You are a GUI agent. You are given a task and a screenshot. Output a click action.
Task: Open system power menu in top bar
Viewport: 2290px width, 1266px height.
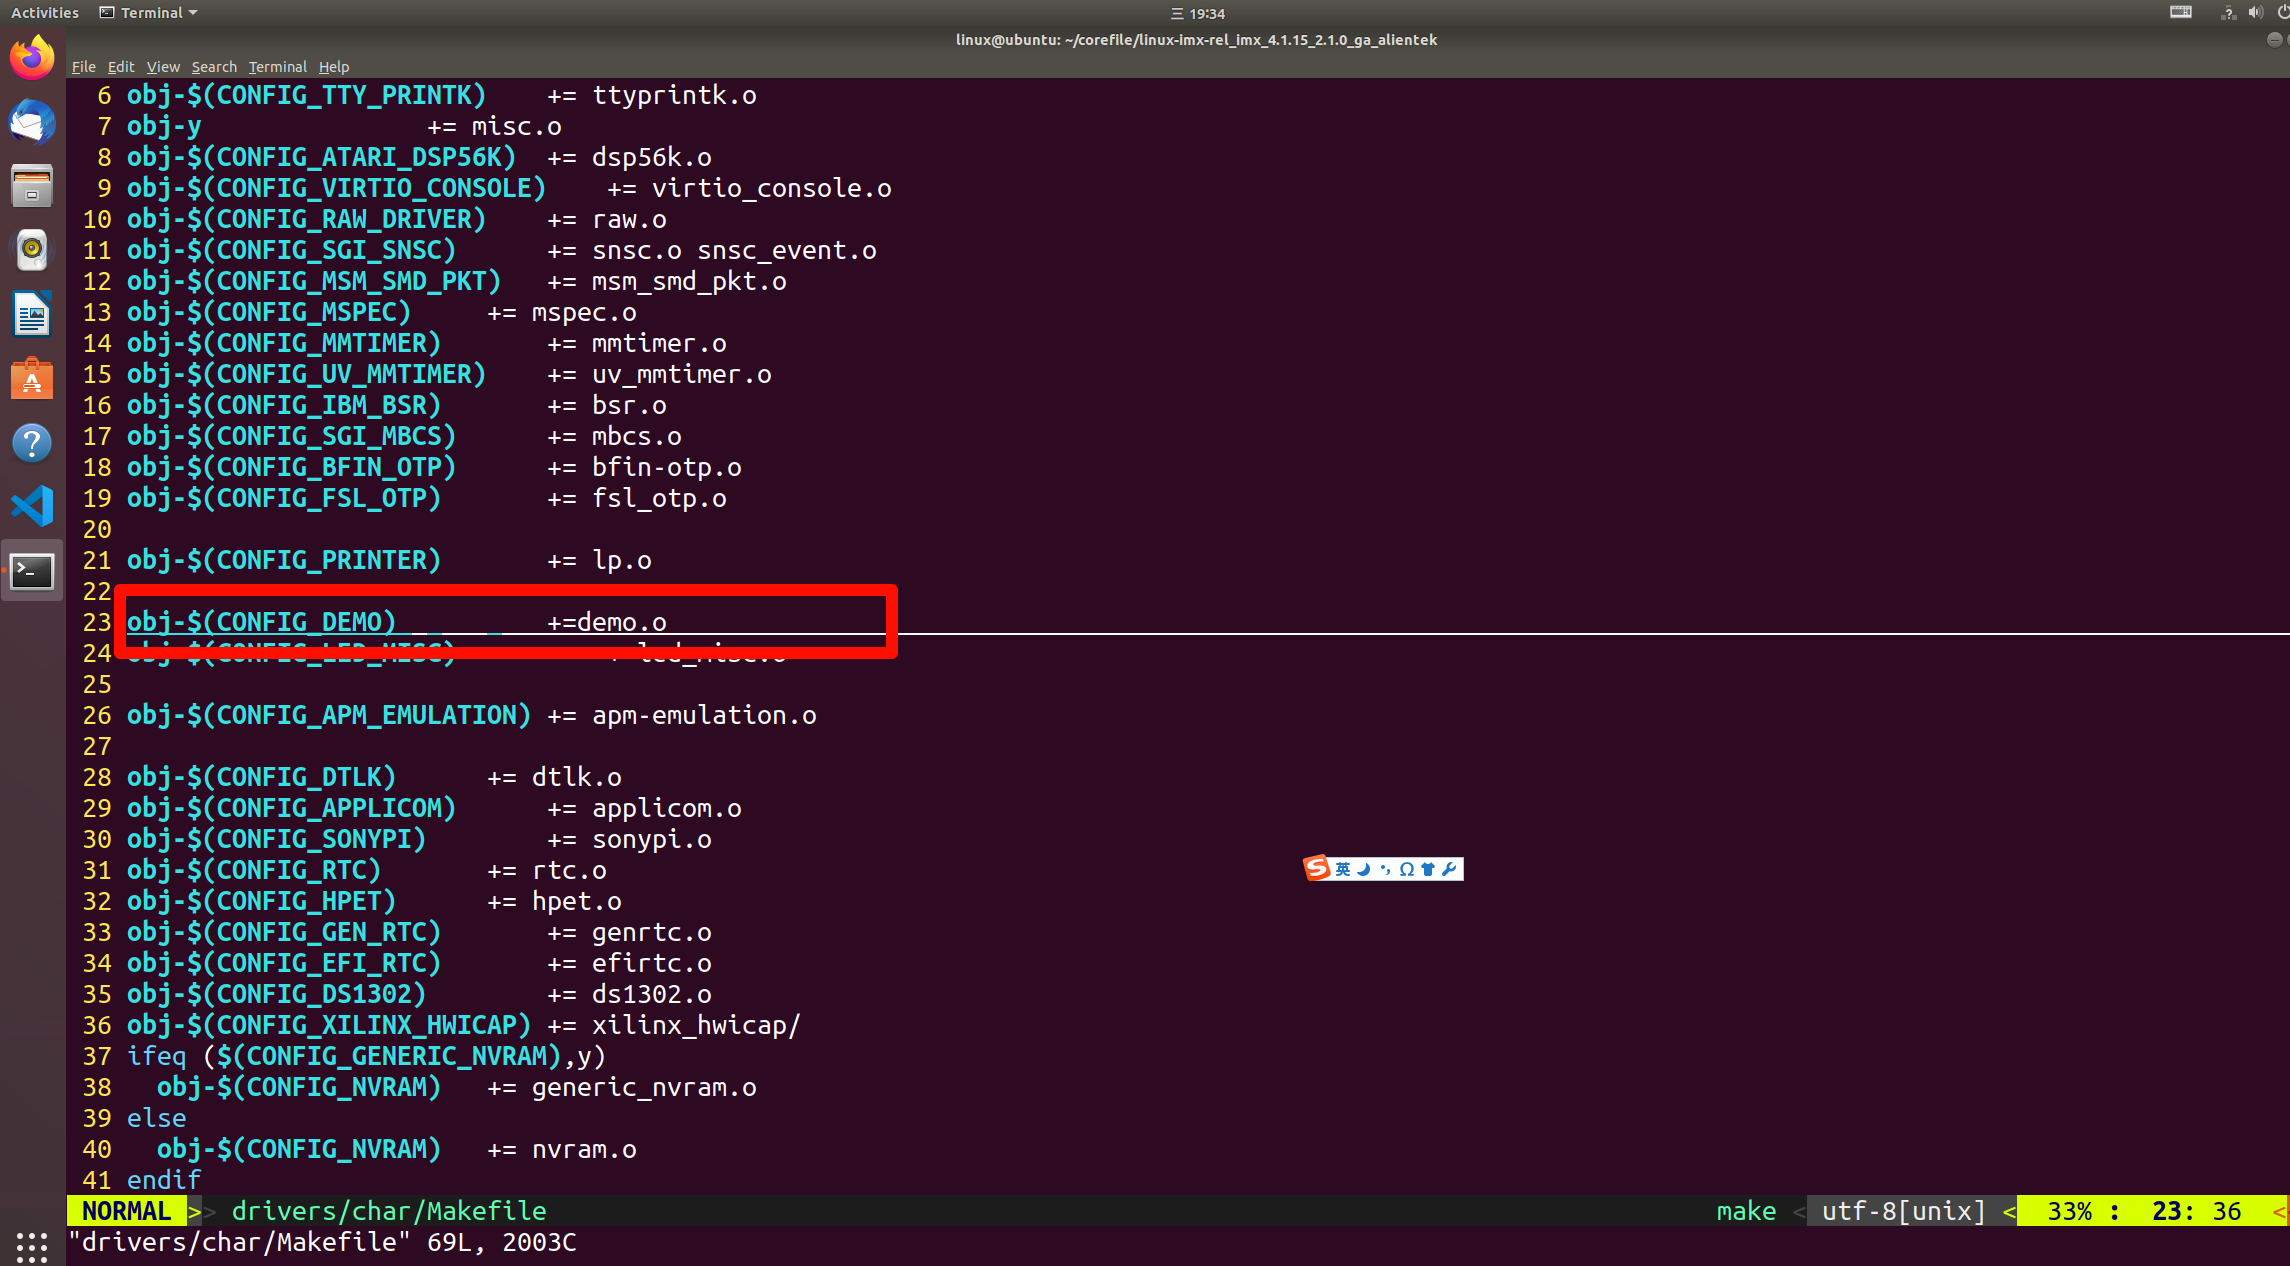click(2283, 13)
